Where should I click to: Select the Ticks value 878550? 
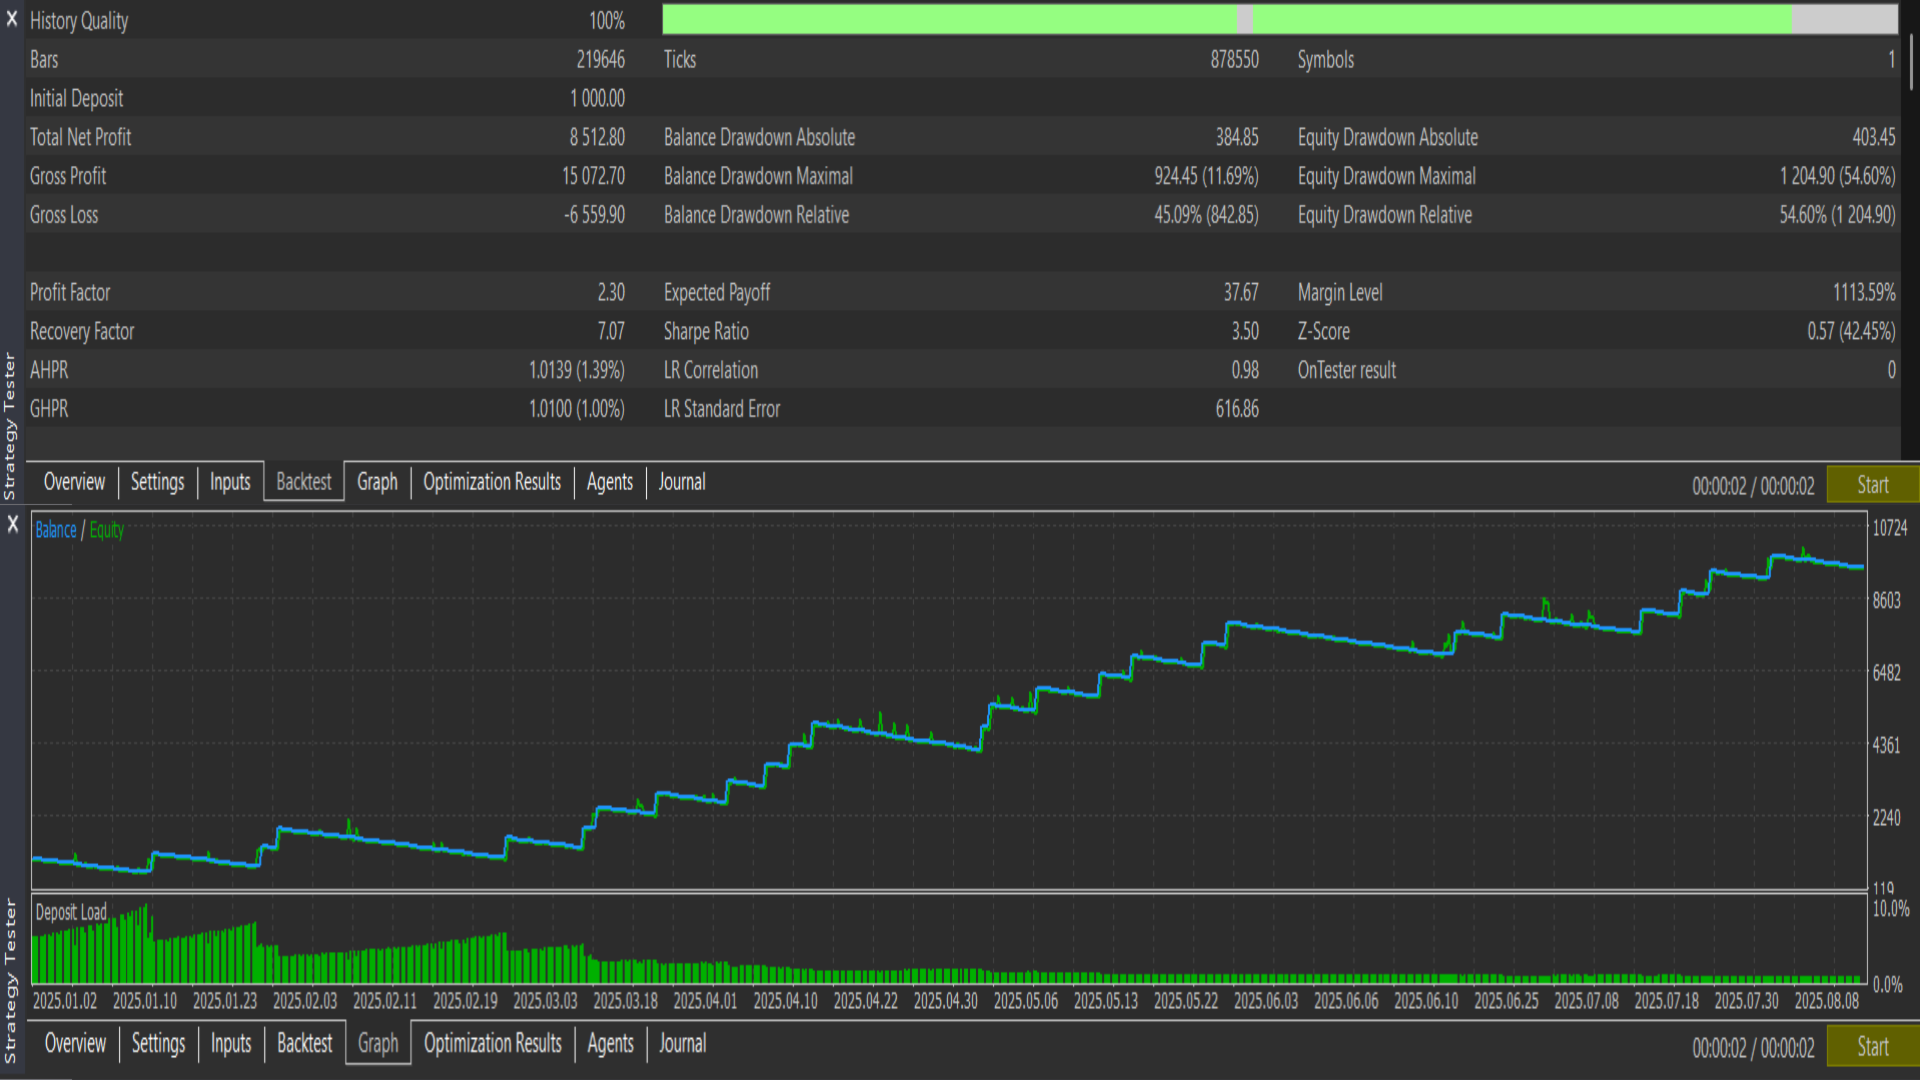[1234, 59]
